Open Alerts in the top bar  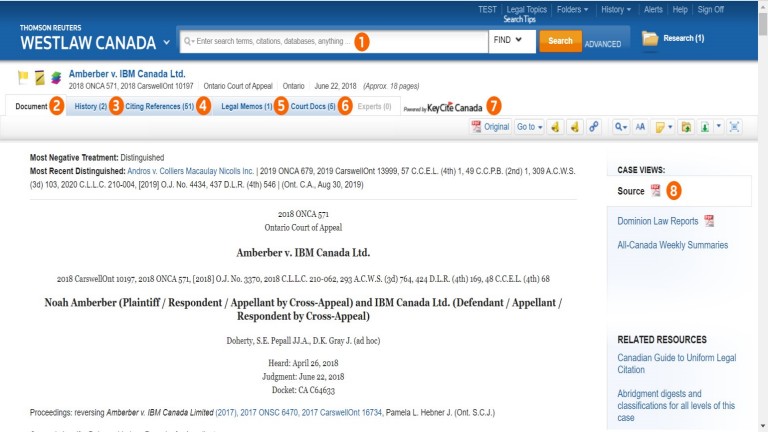653,9
